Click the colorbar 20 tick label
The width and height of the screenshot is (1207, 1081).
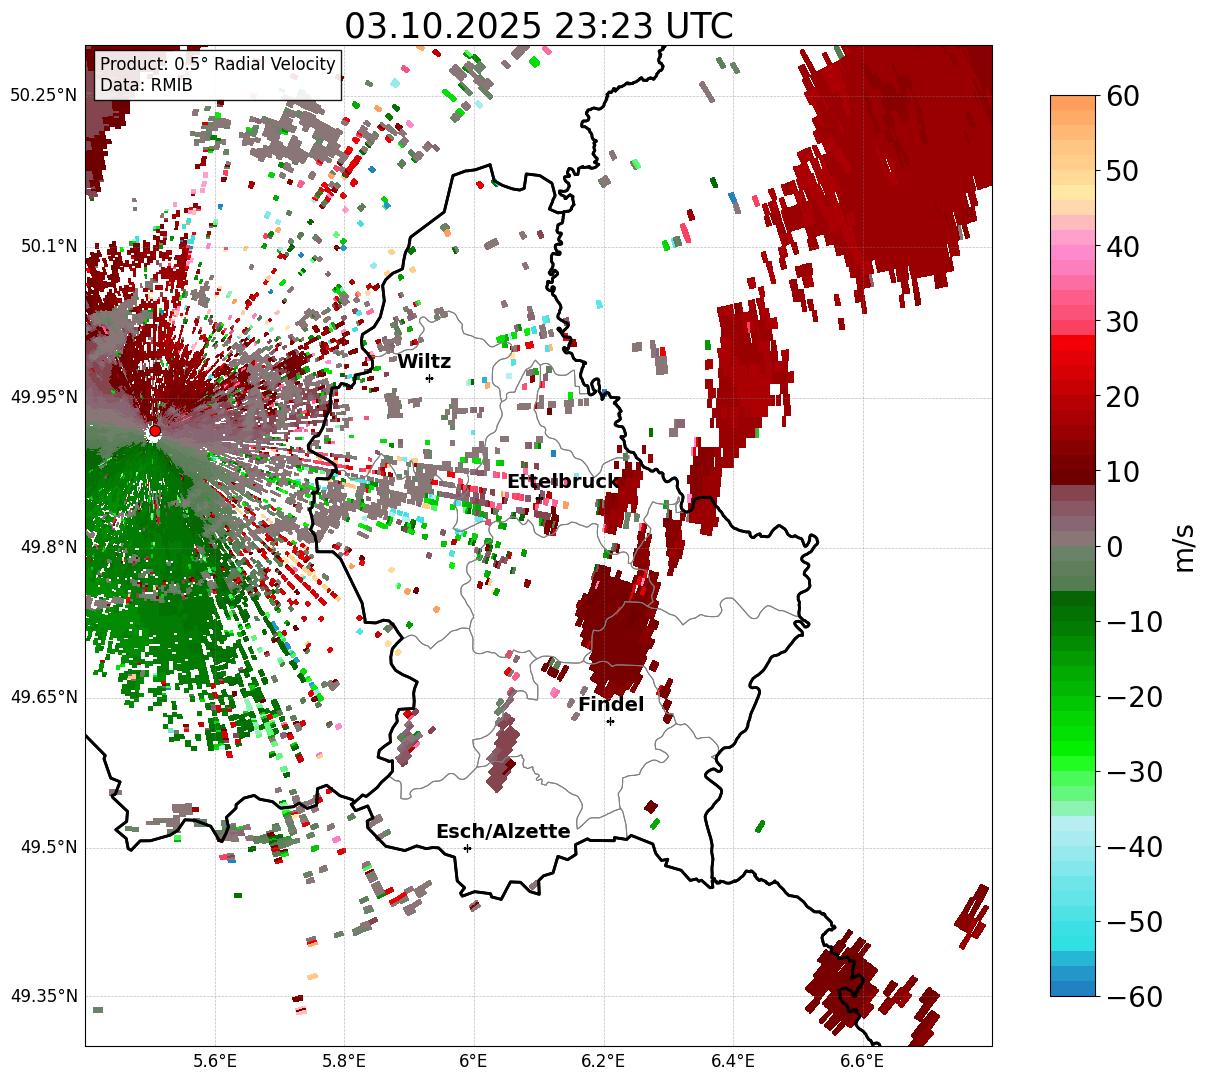pos(1122,396)
